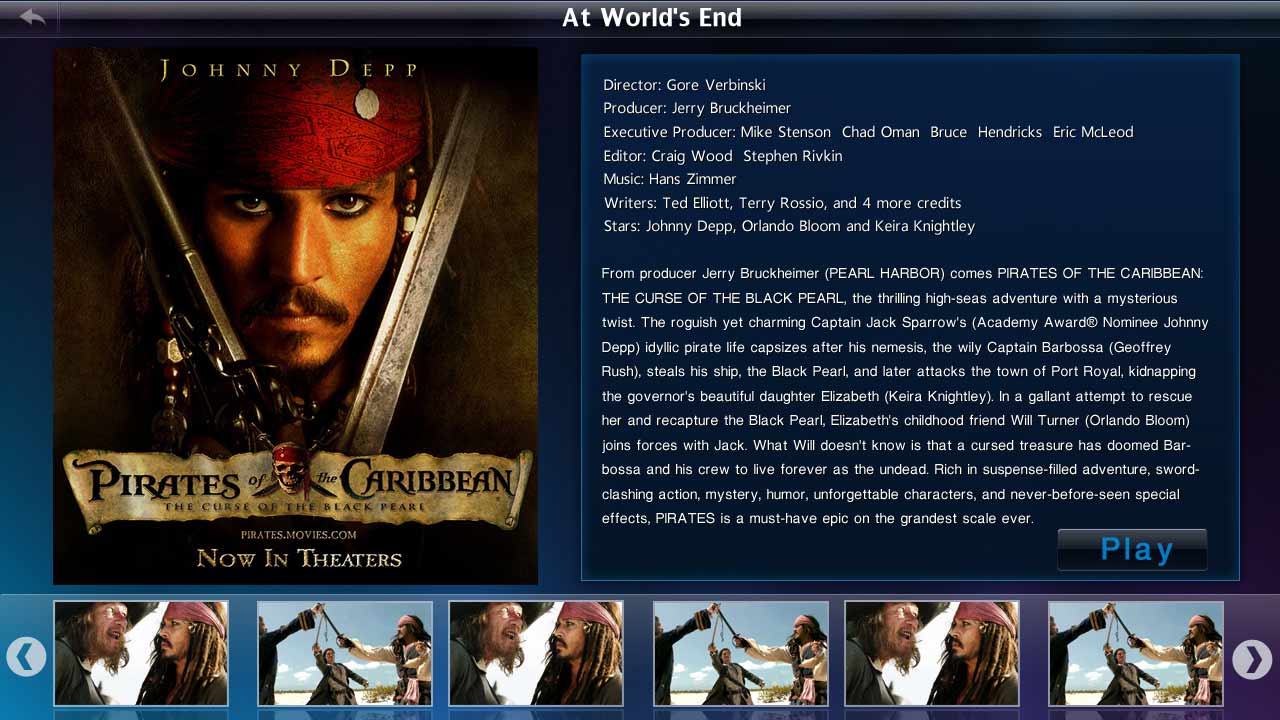Open the third thumbnail in the strip
The image size is (1280, 720).
coord(536,653)
